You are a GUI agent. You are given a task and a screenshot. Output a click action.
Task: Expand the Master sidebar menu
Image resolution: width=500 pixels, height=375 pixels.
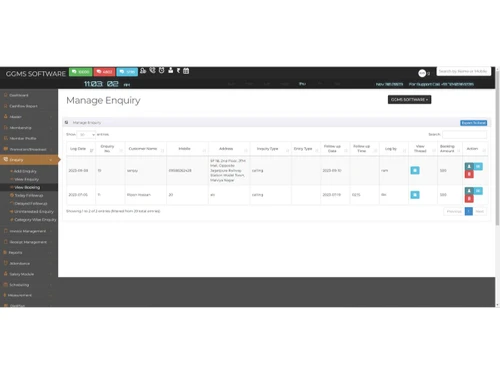click(29, 117)
